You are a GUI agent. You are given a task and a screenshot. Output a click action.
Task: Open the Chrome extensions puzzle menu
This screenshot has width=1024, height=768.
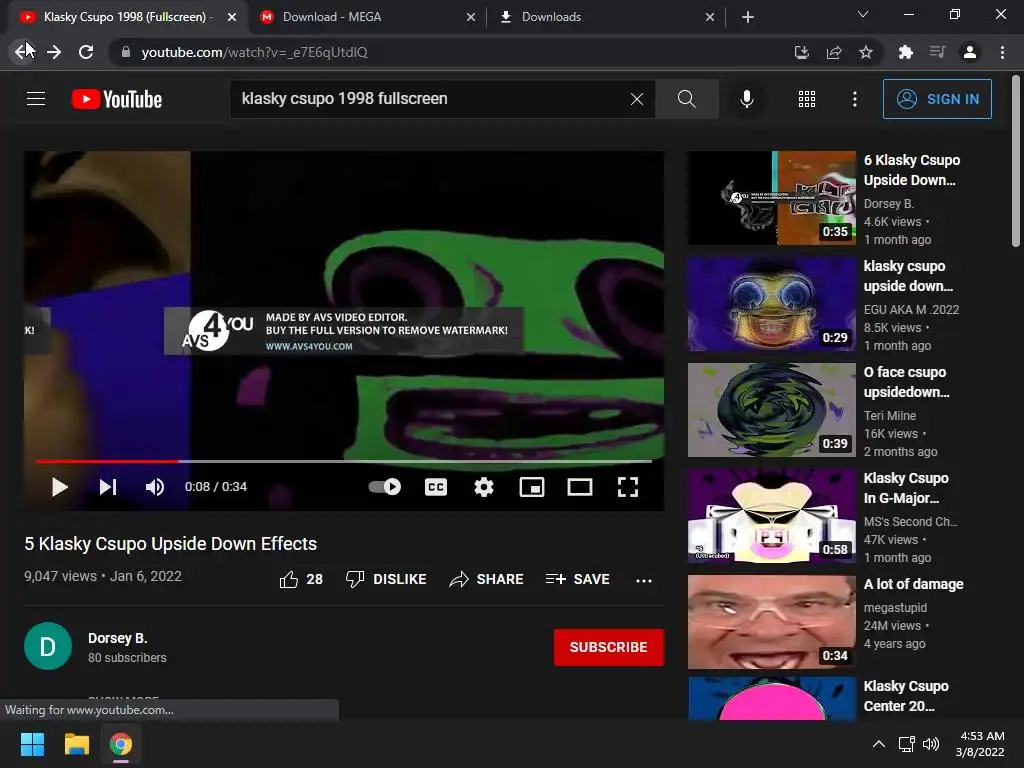(905, 52)
